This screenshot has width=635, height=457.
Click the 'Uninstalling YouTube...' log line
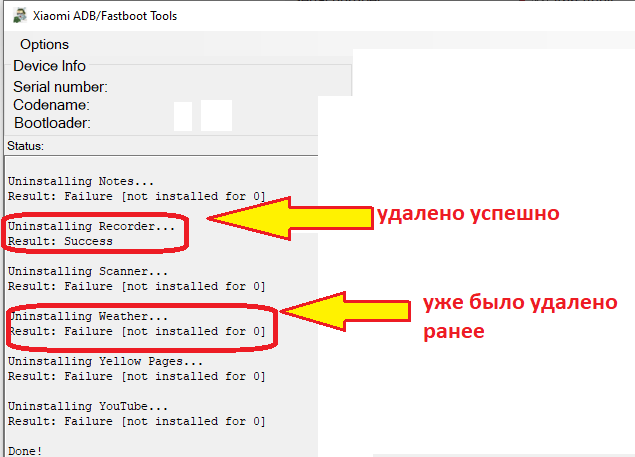coord(87,406)
